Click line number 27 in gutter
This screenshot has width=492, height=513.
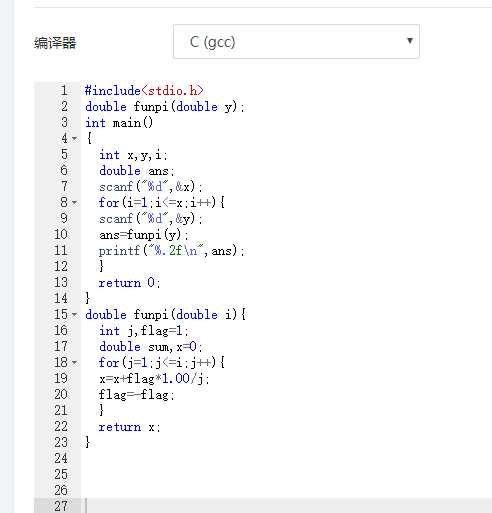tap(61, 506)
